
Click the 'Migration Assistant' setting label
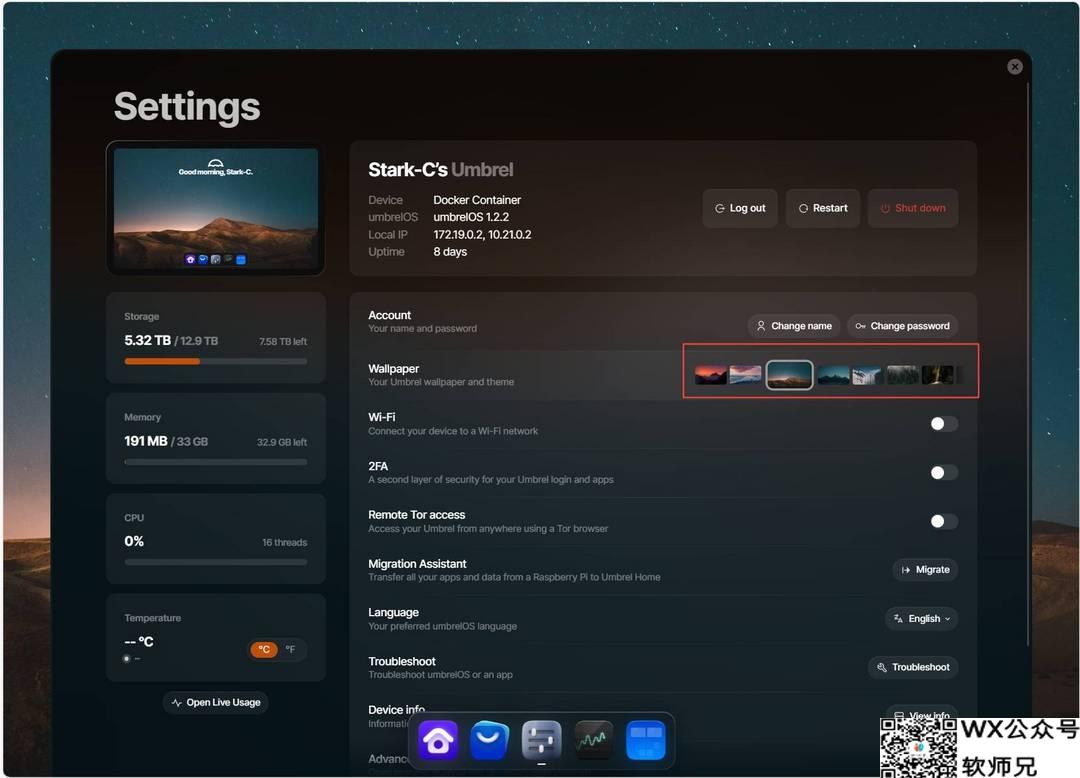(417, 564)
